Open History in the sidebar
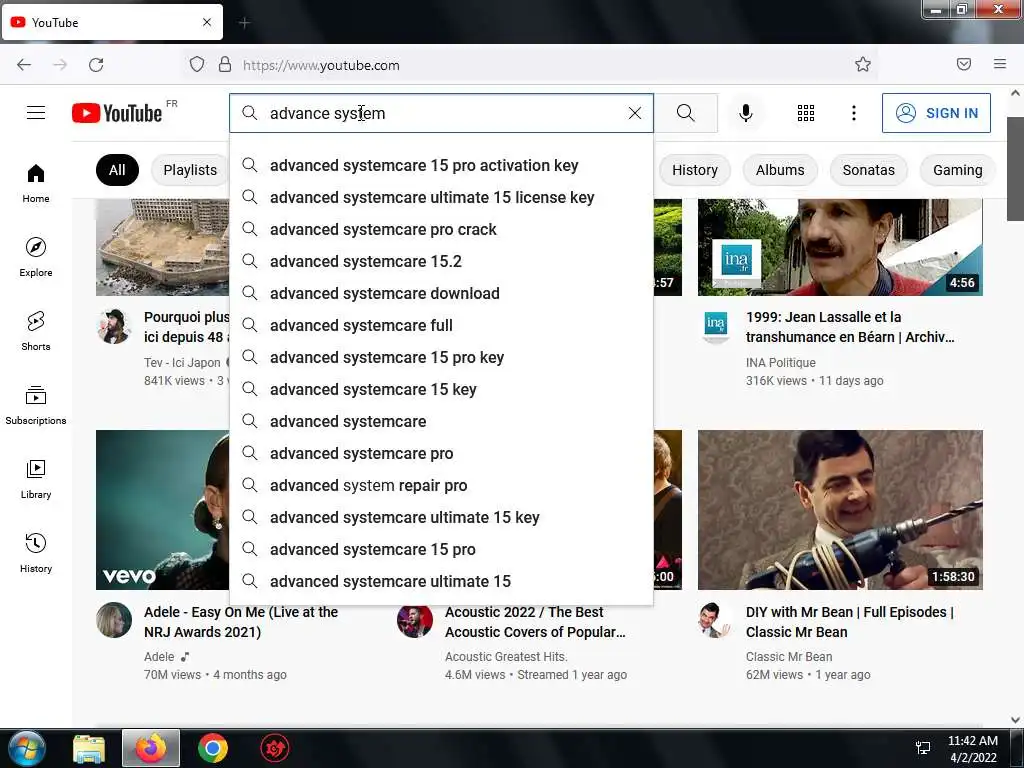This screenshot has height=768, width=1024. tap(36, 553)
